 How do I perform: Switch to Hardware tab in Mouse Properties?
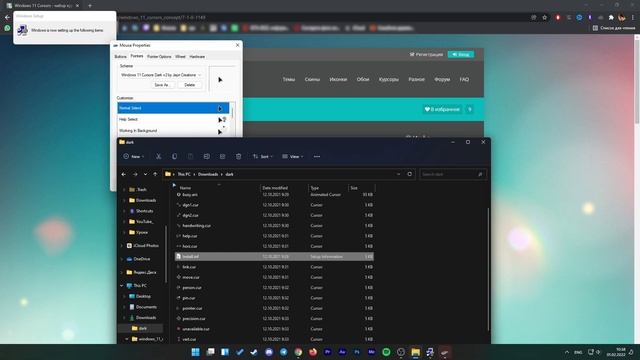tap(197, 57)
